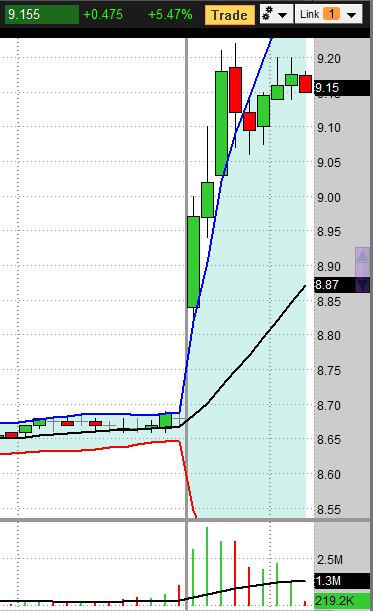373x611 pixels.
Task: Click the purple up-arrow on price axis
Action: (x=362, y=255)
